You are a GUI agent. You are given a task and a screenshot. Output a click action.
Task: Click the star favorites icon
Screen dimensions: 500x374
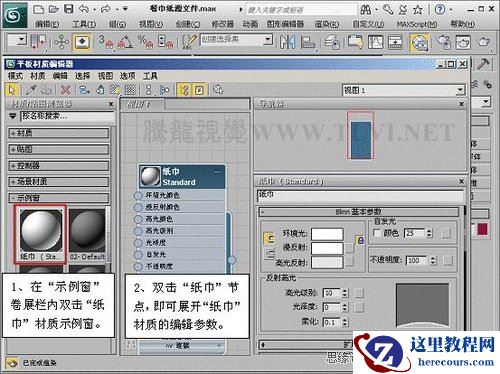pos(418,10)
